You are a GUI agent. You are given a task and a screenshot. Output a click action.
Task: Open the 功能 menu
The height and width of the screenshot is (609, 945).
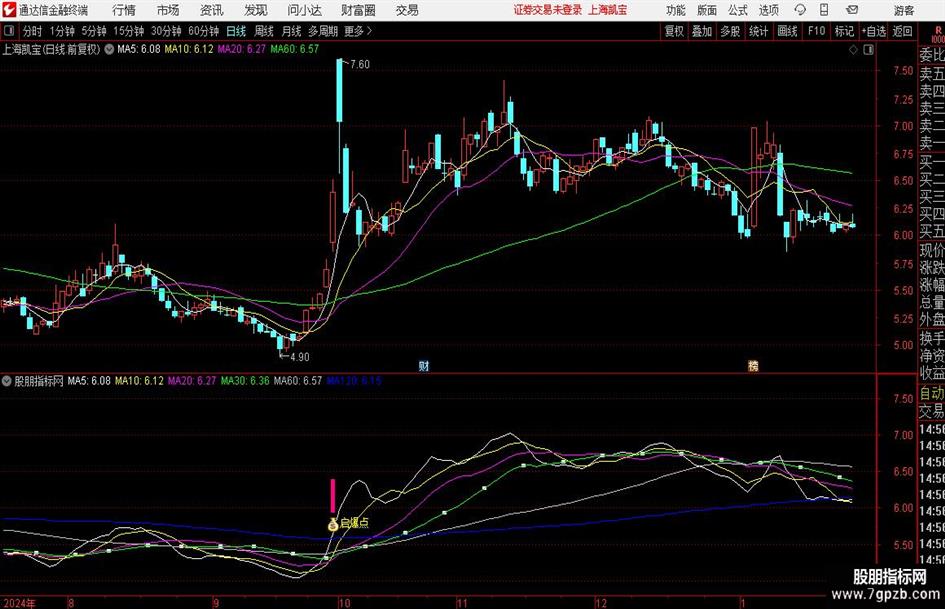tap(676, 10)
